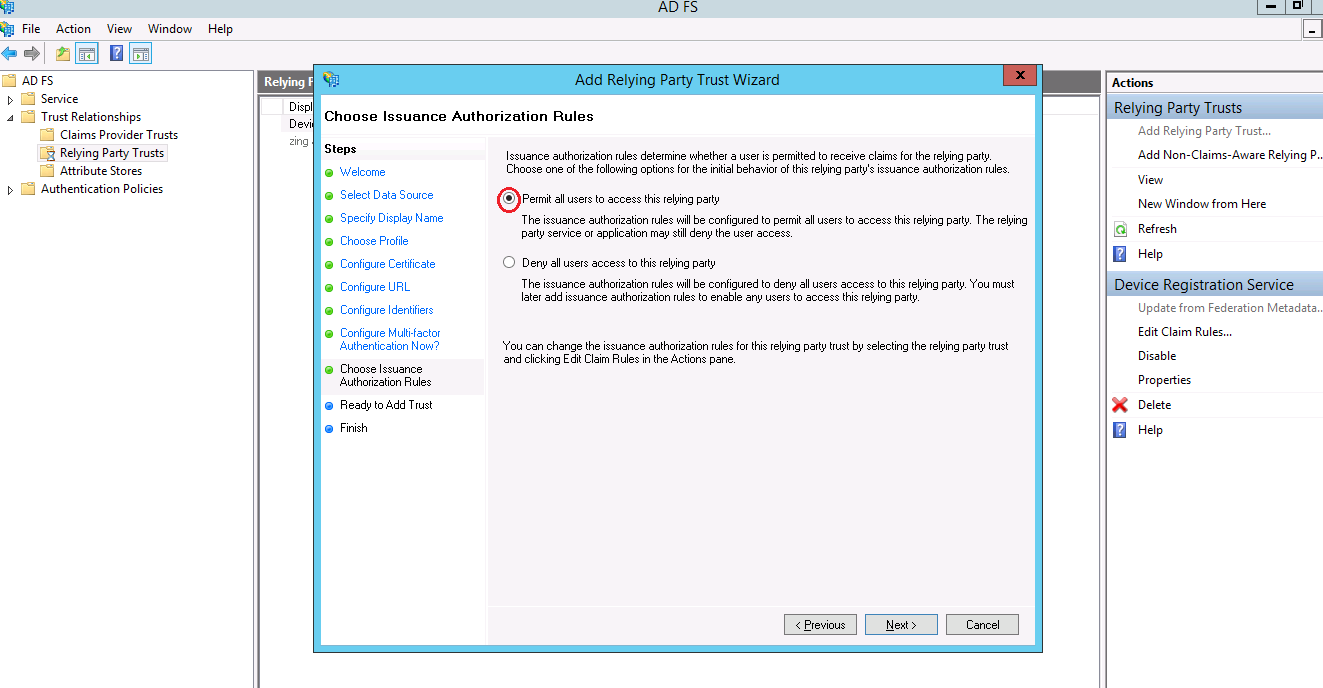Click the Back arrow toolbar icon

(x=9, y=53)
